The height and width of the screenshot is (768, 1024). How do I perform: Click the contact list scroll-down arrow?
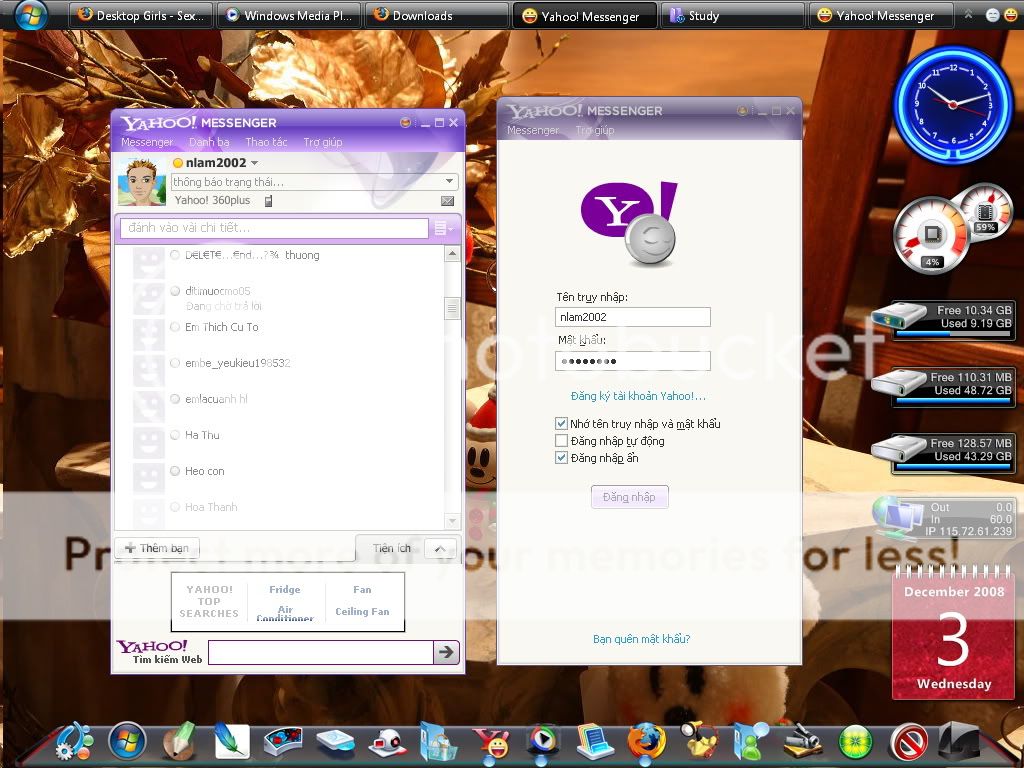coord(452,520)
